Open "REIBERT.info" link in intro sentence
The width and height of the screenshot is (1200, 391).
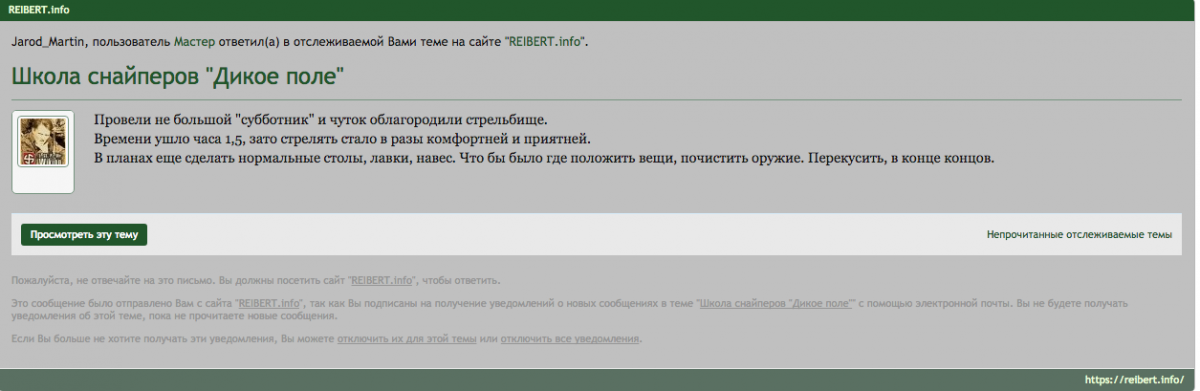point(546,43)
